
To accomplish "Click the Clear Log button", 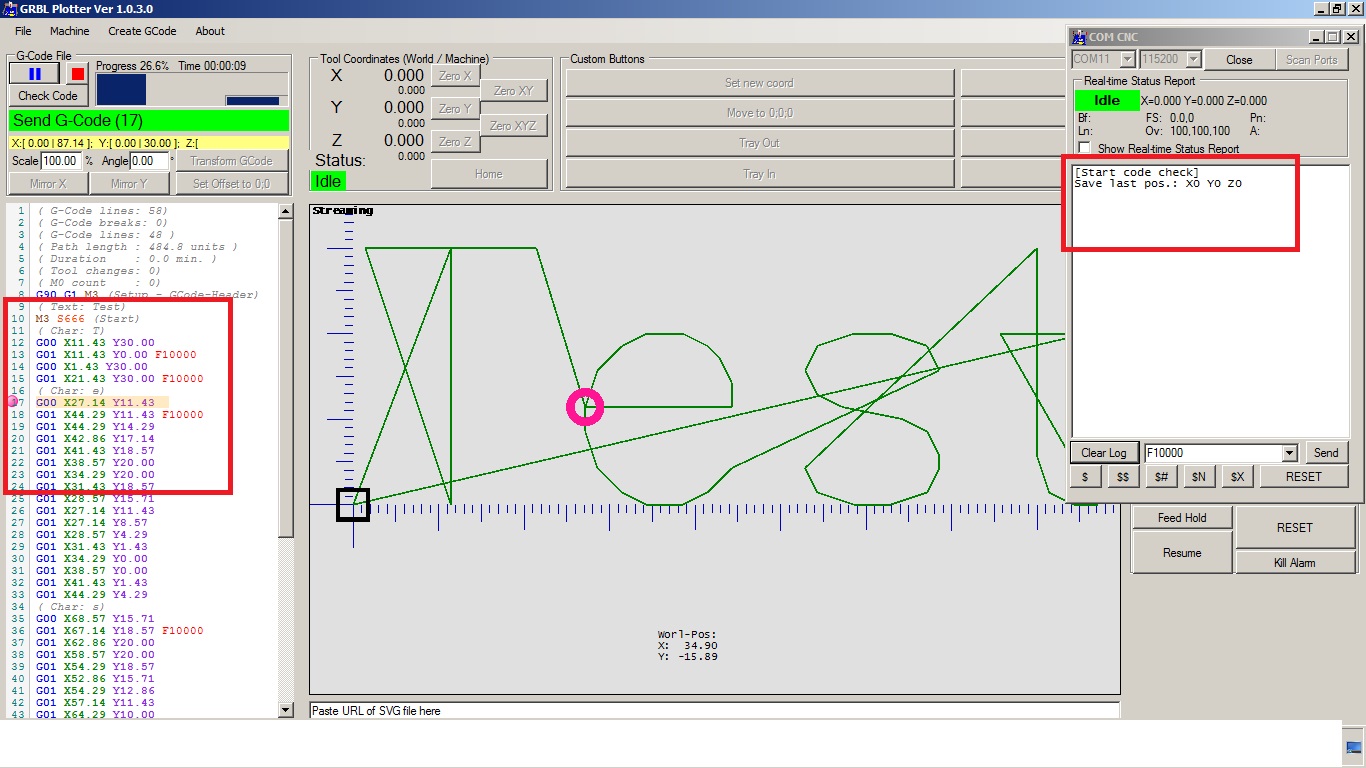I will click(x=1105, y=453).
